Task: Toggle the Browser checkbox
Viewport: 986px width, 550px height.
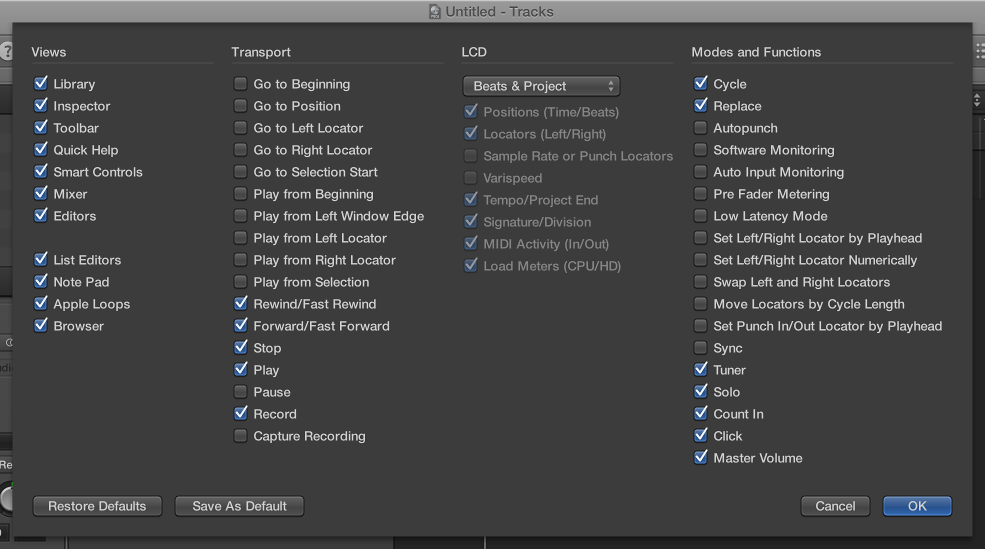Action: click(x=41, y=326)
